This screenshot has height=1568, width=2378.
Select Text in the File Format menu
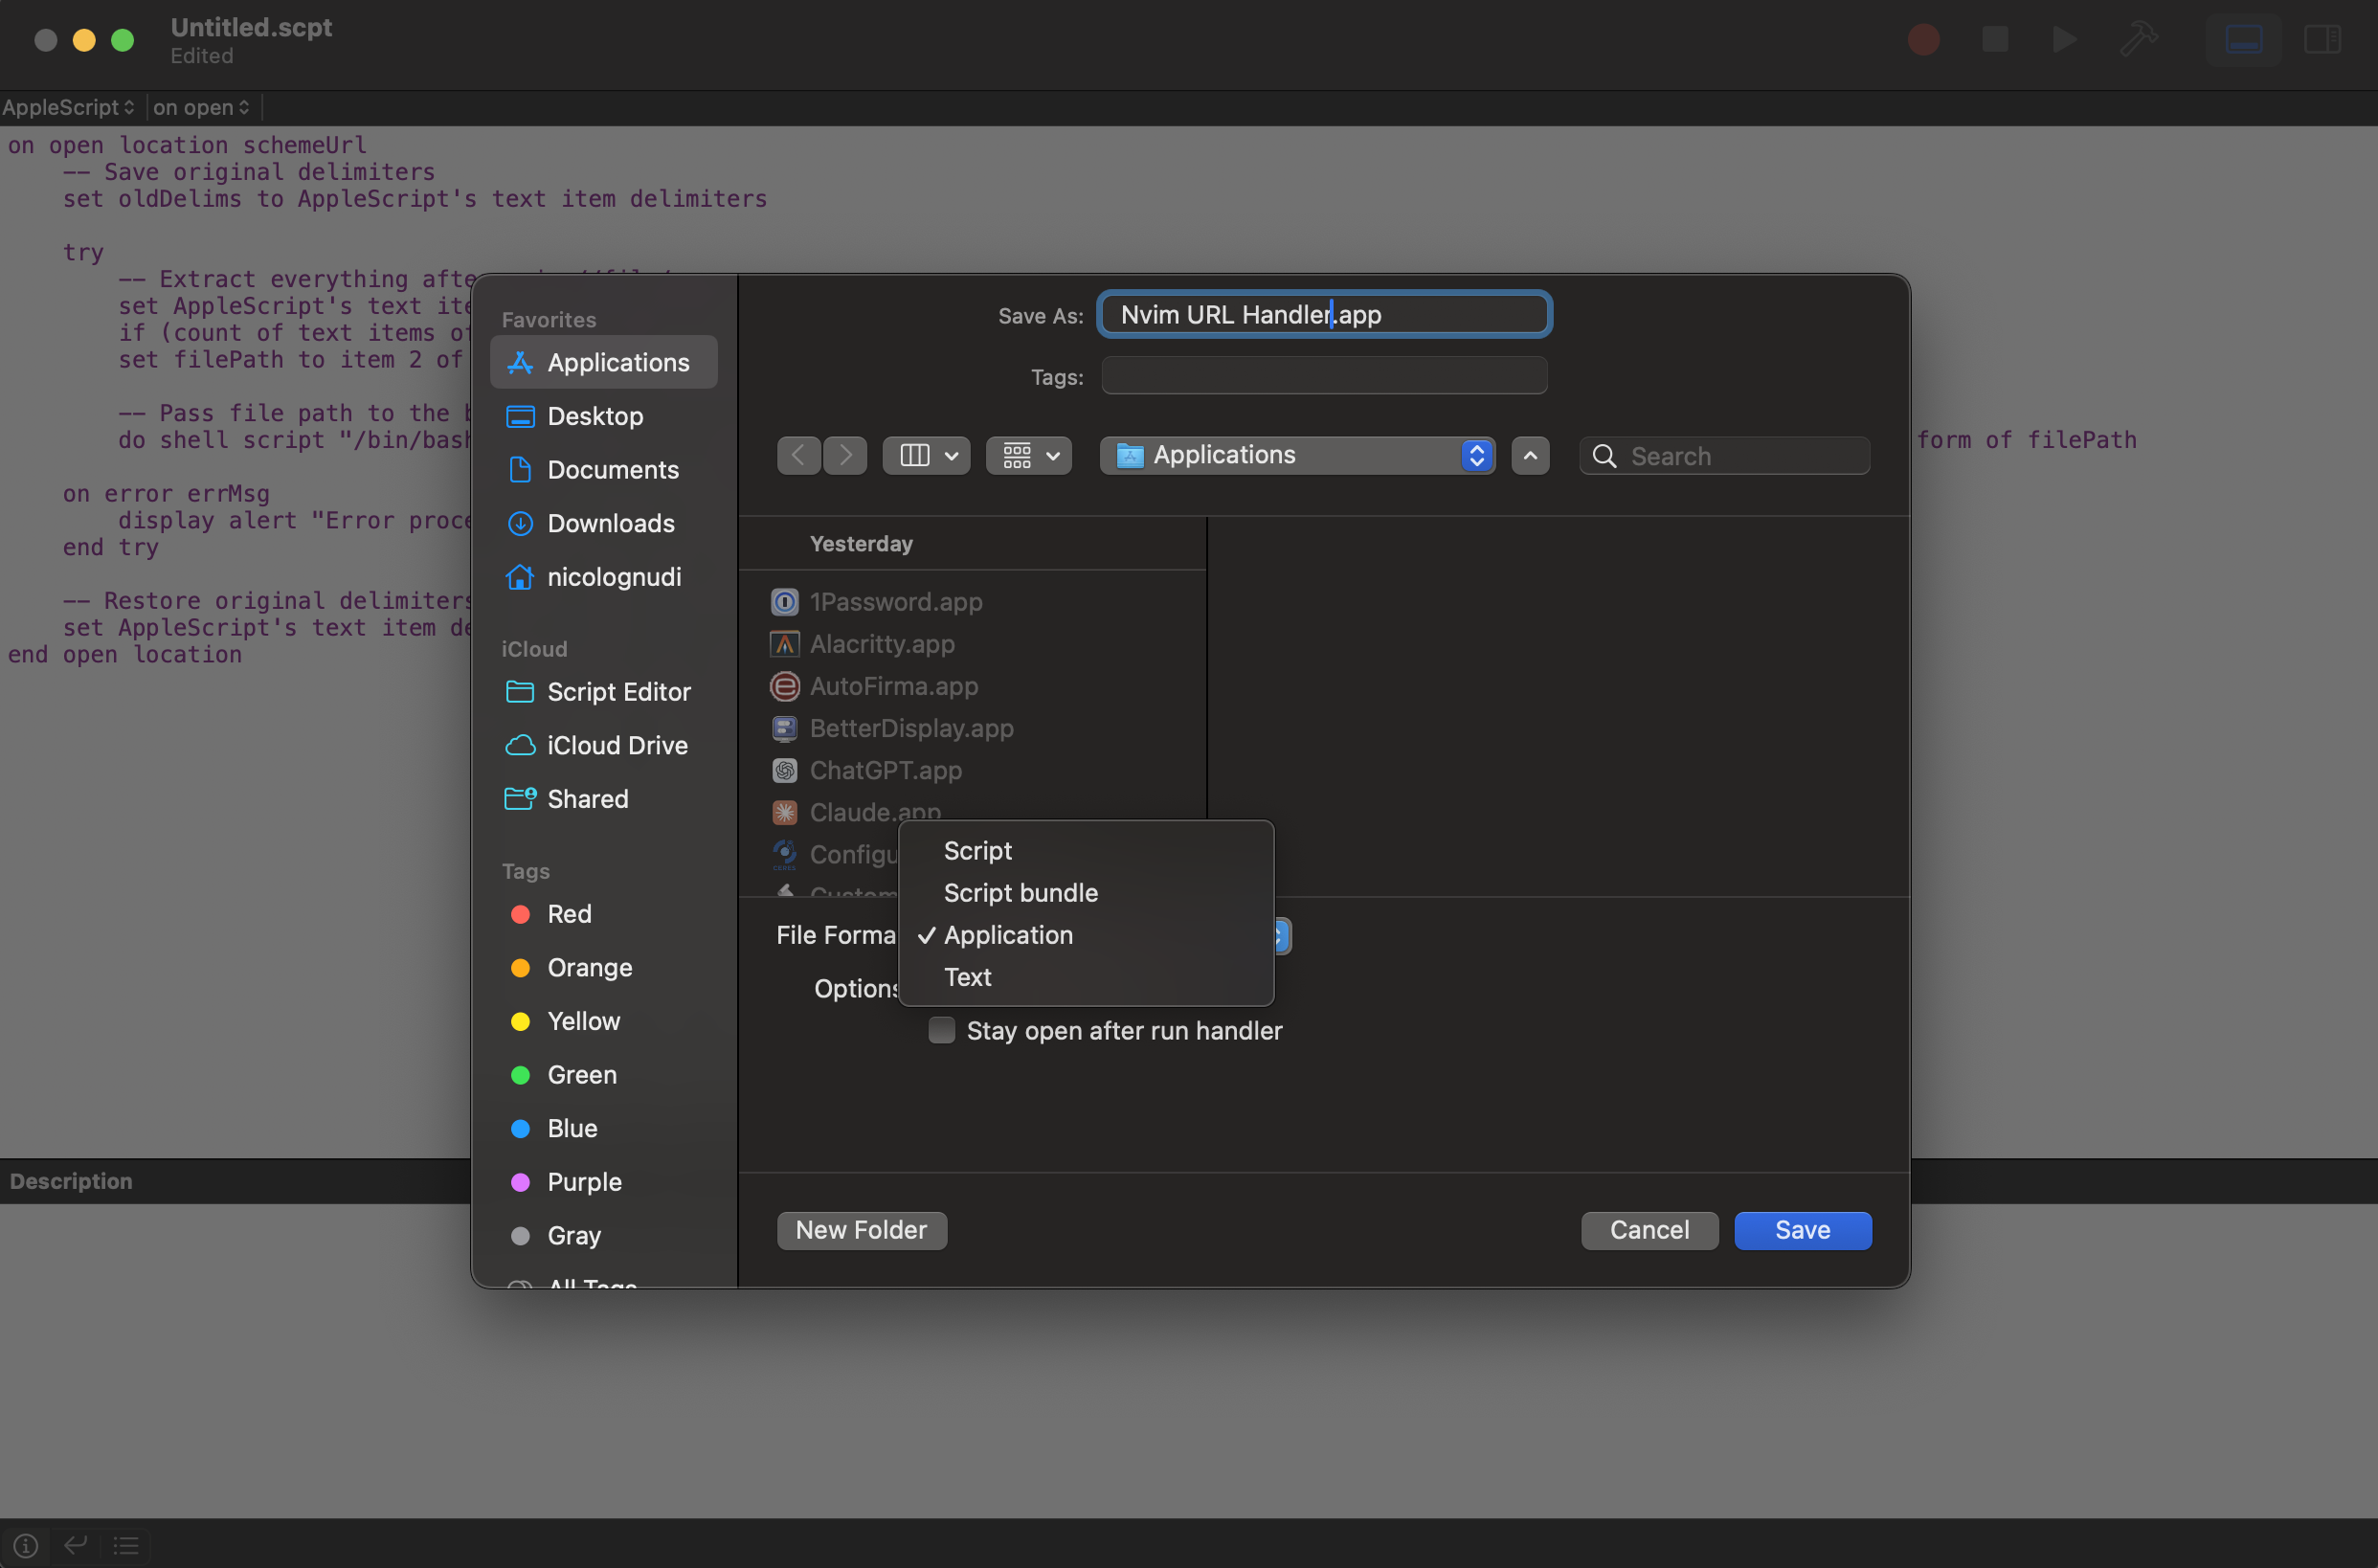966,977
